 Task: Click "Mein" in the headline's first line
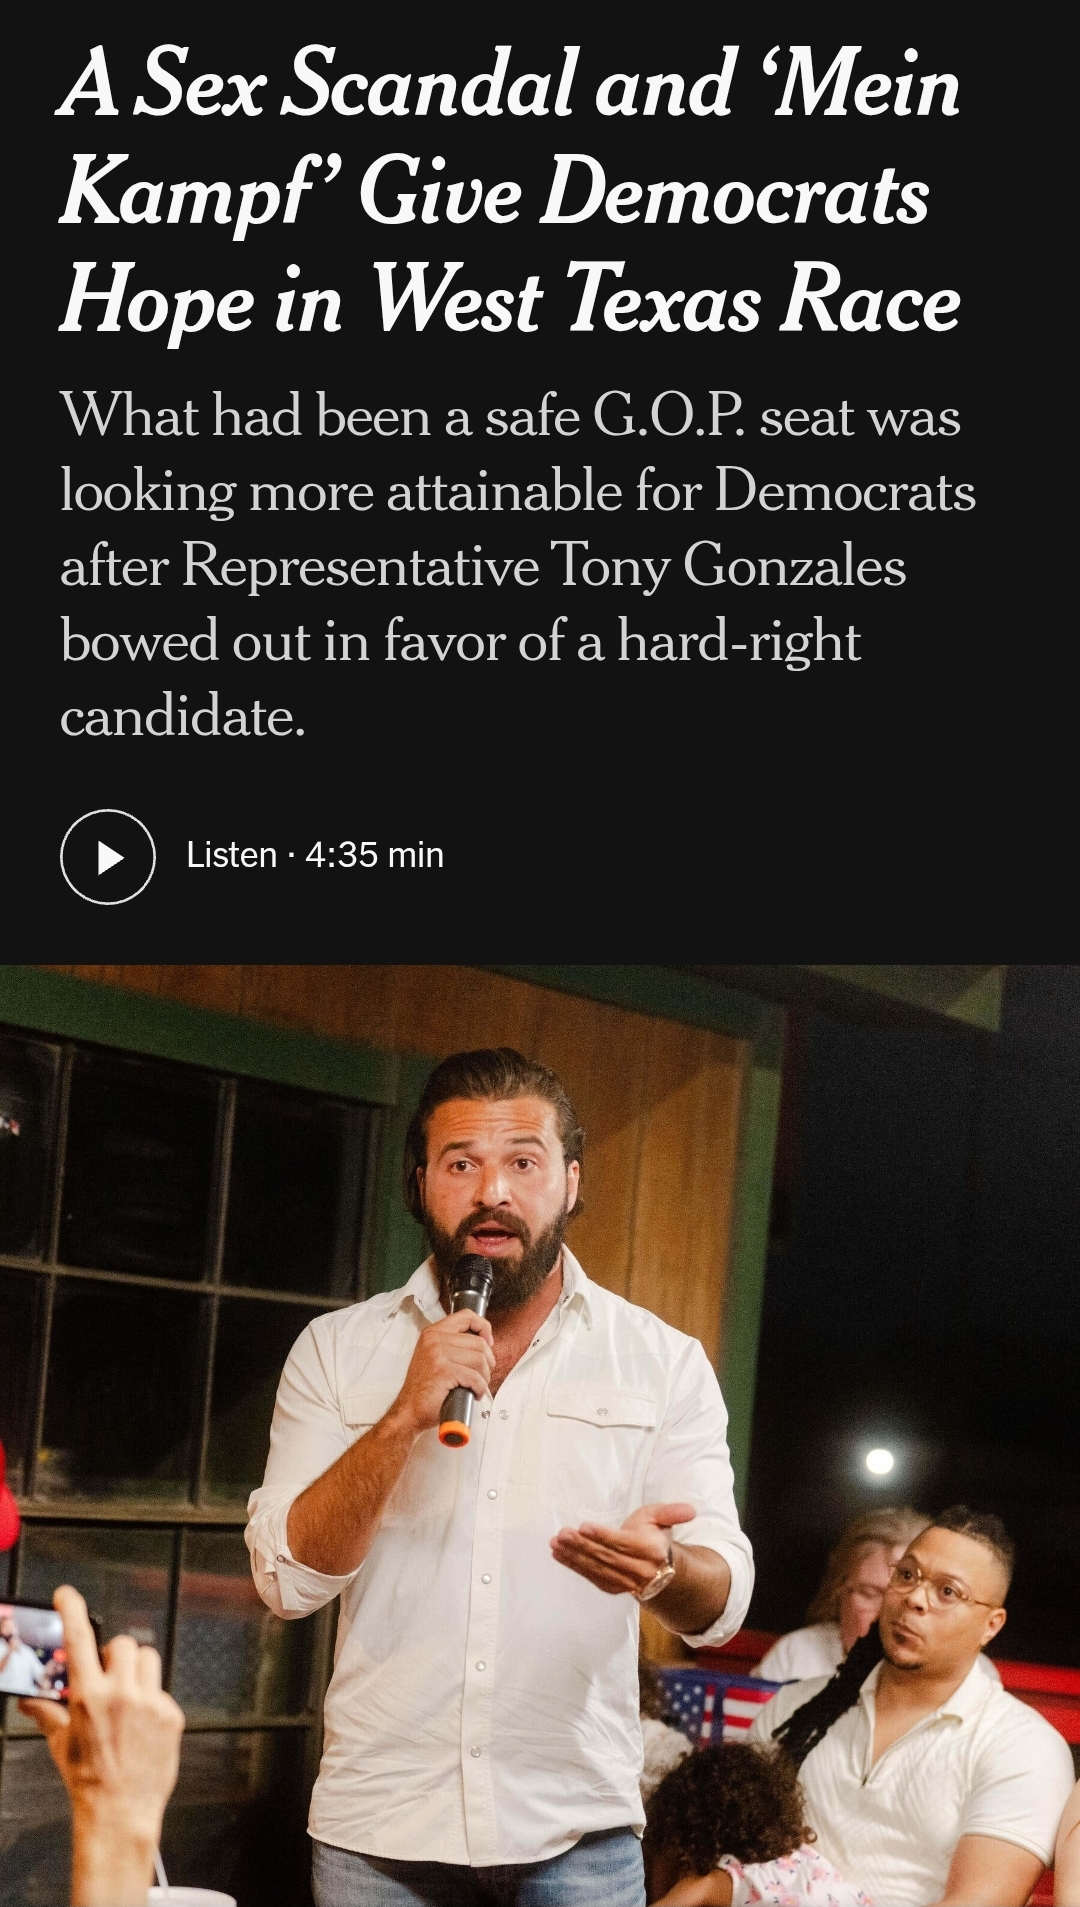pyautogui.click(x=860, y=84)
